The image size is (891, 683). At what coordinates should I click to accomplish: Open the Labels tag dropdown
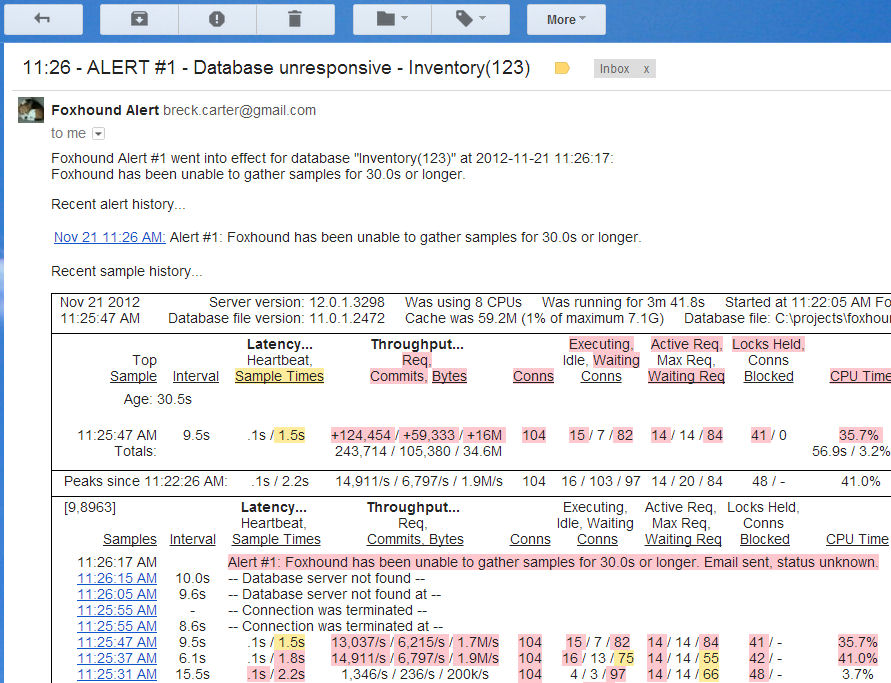point(471,19)
